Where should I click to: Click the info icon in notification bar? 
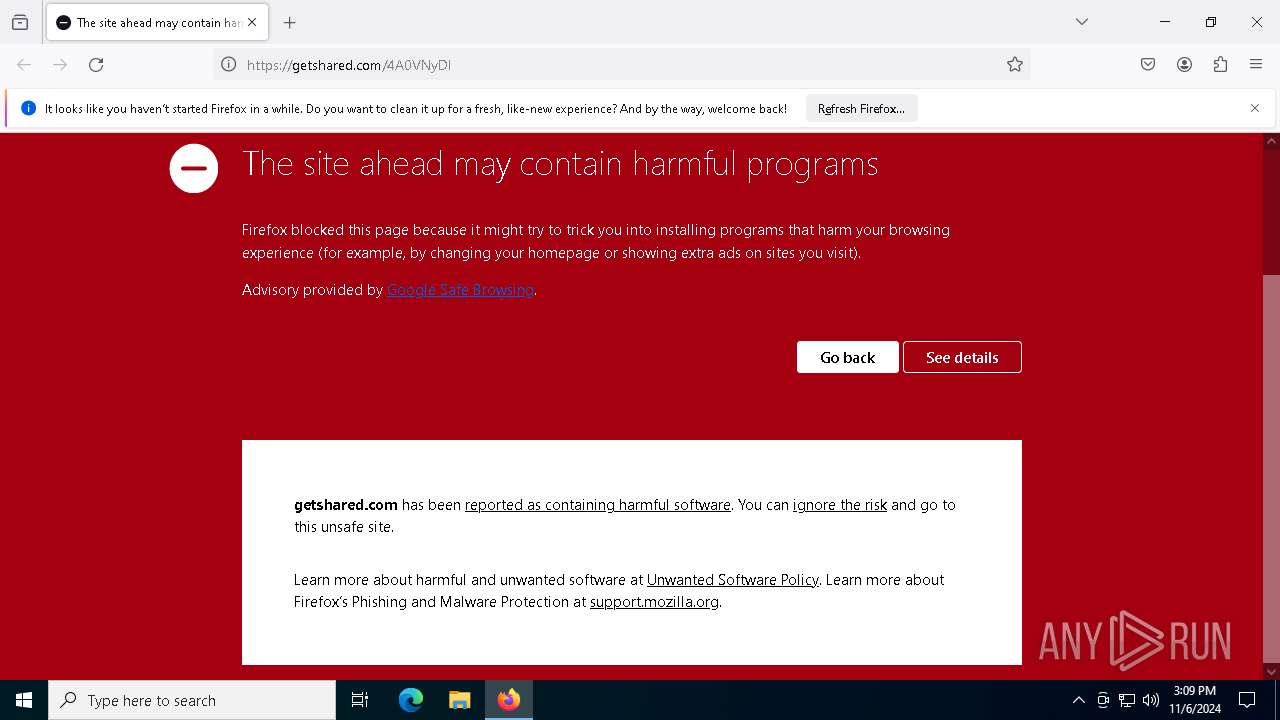[28, 108]
